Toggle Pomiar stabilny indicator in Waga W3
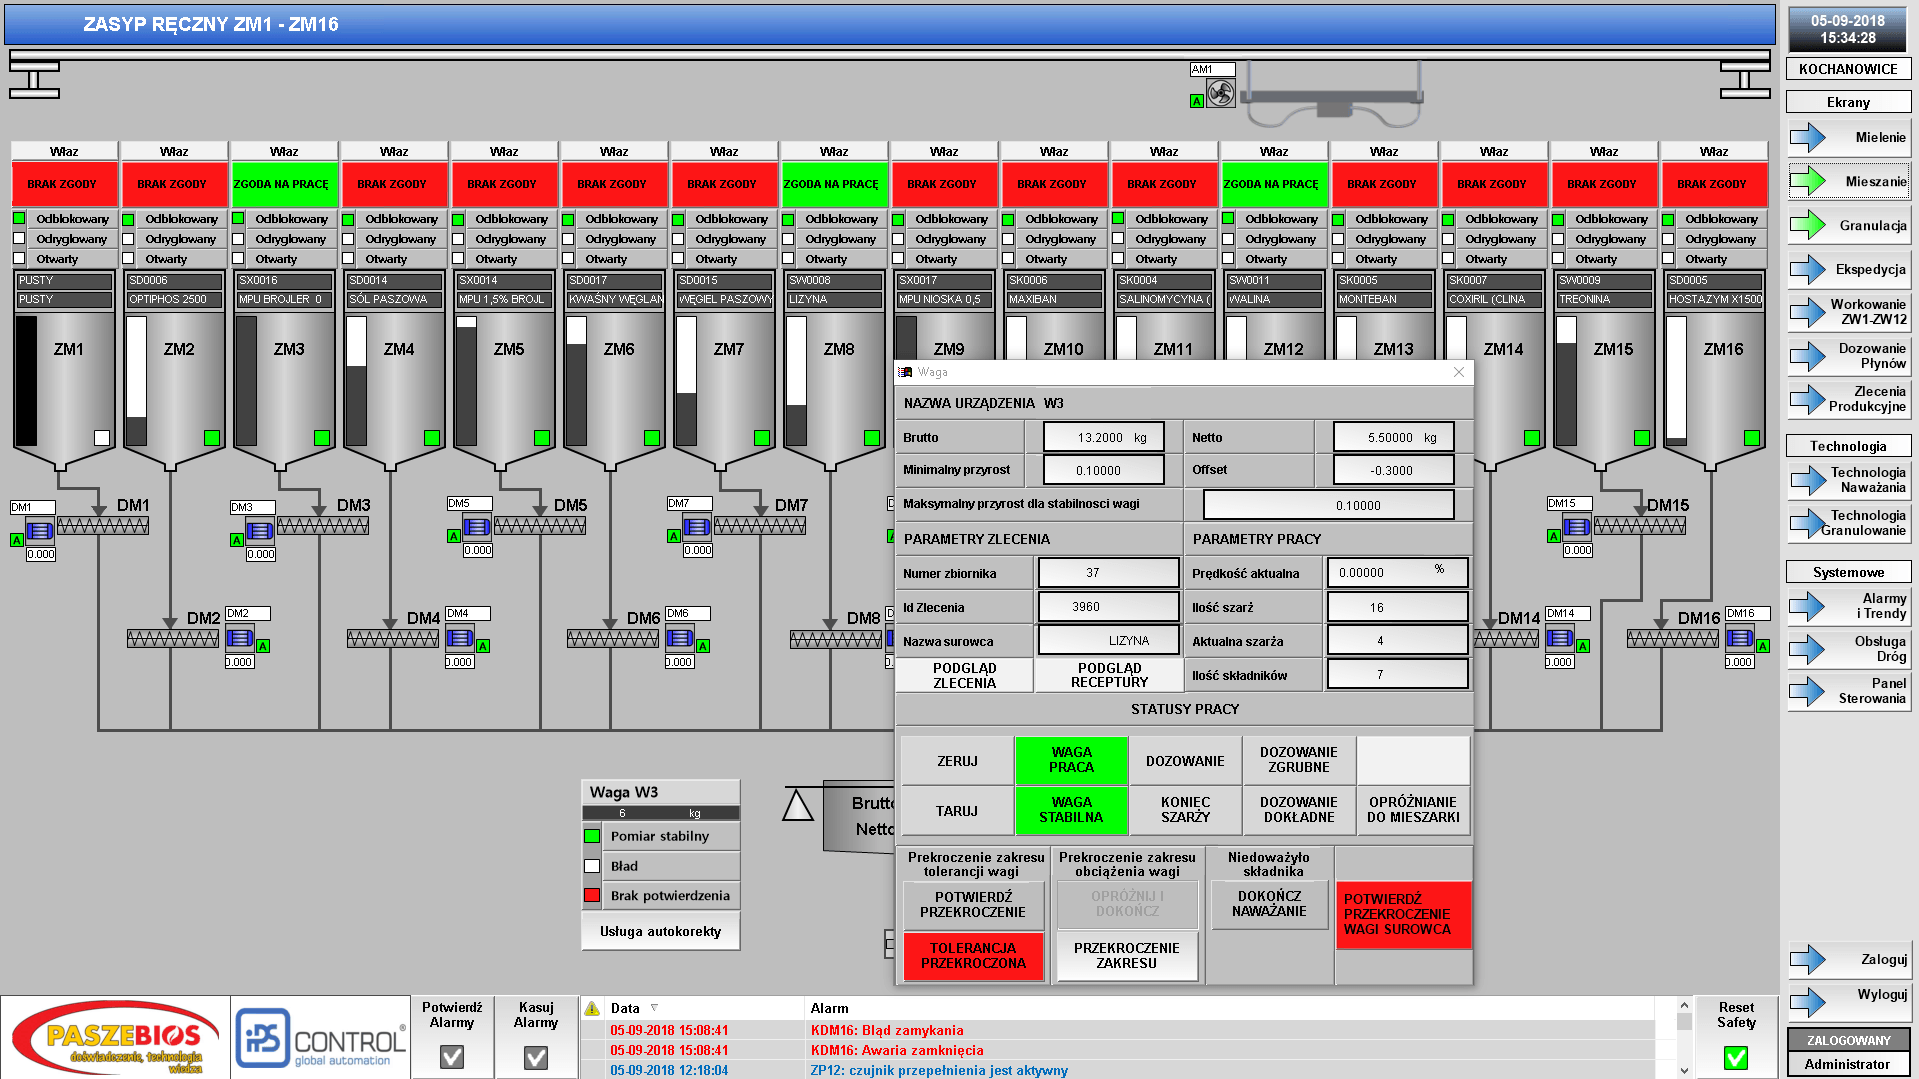 592,836
